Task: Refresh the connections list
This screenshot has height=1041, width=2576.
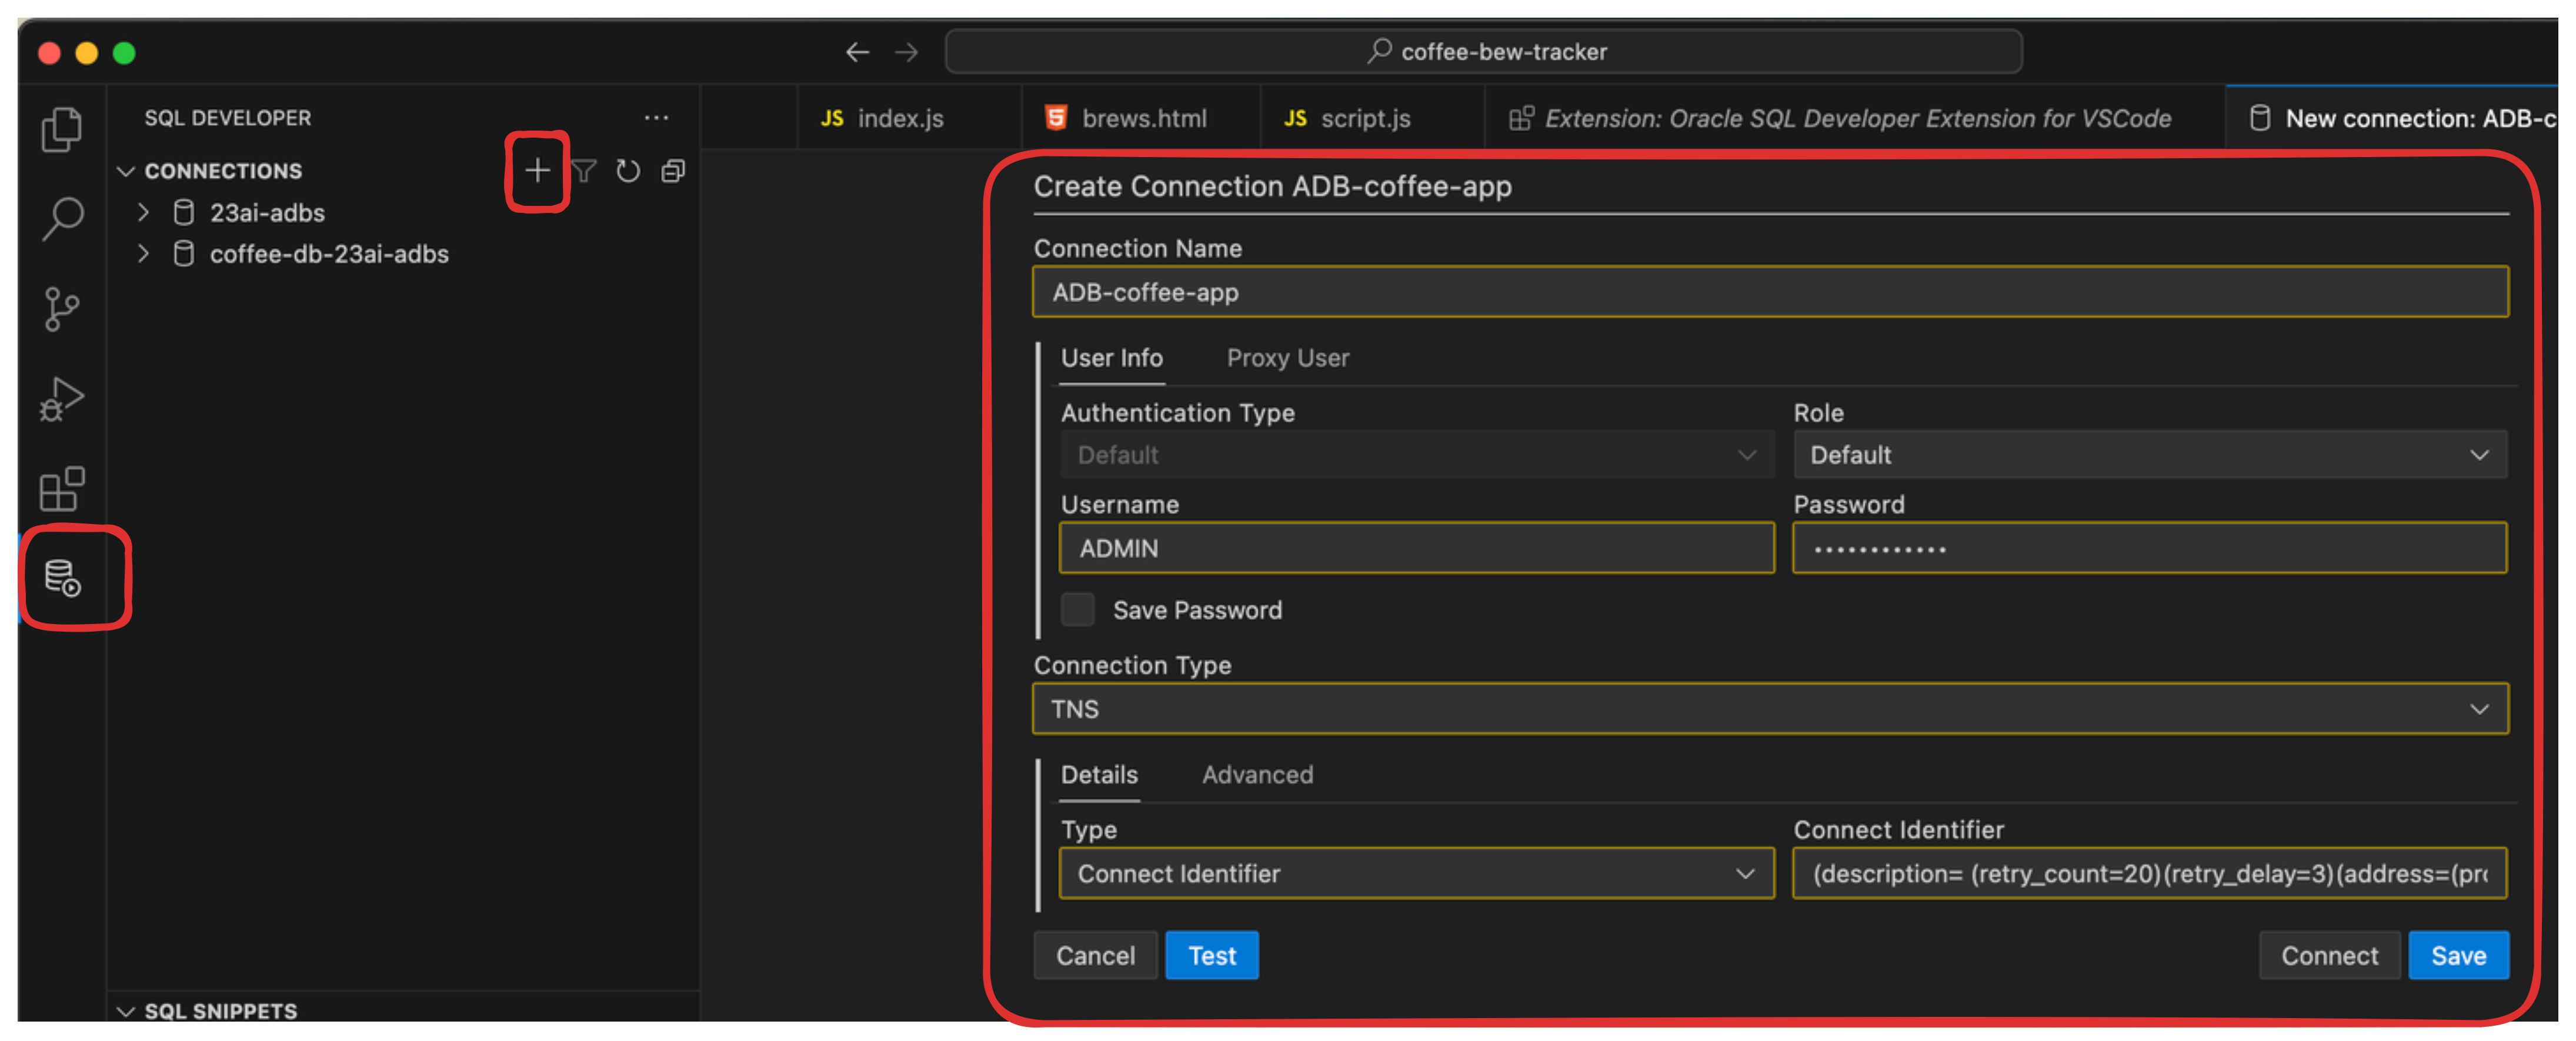Action: coord(628,171)
